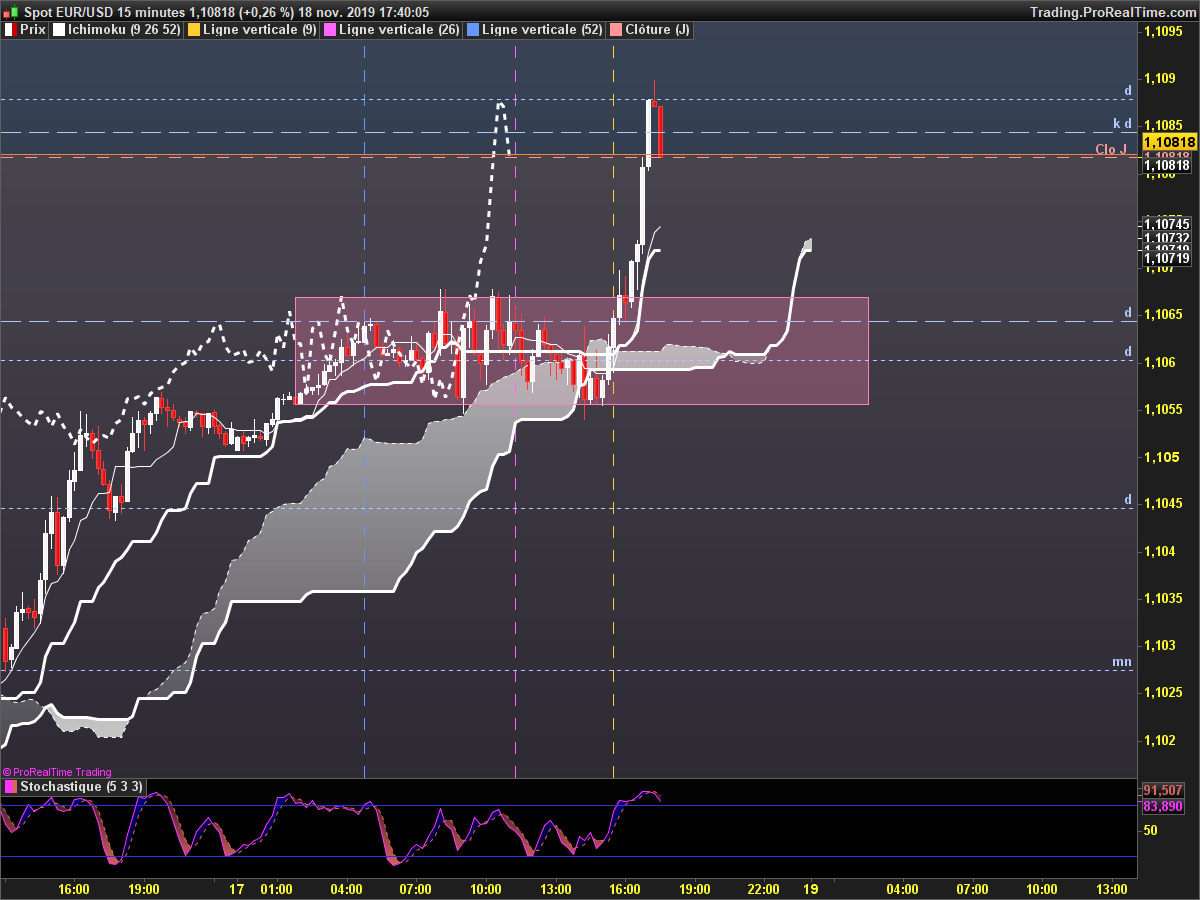Image resolution: width=1200 pixels, height=900 pixels.
Task: Click the k d line label
Action: pyautogui.click(x=1122, y=124)
